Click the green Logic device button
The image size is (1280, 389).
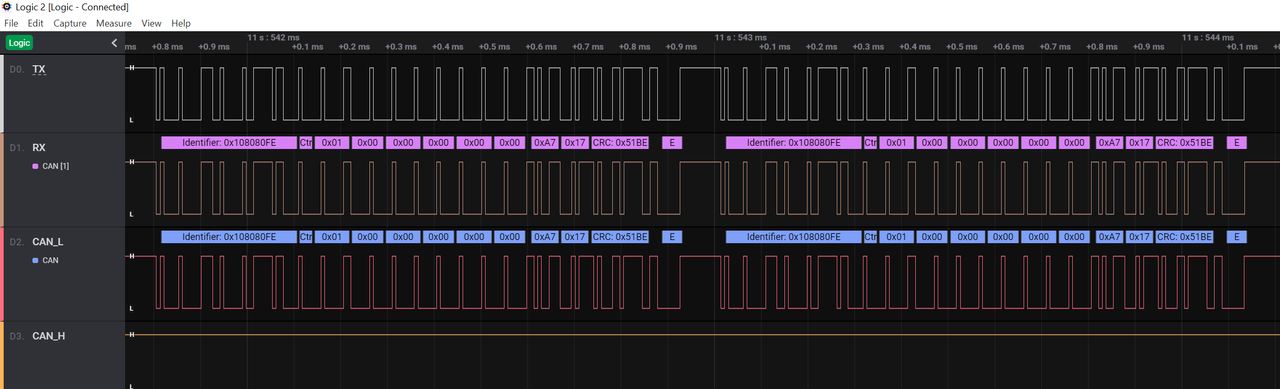[x=20, y=43]
